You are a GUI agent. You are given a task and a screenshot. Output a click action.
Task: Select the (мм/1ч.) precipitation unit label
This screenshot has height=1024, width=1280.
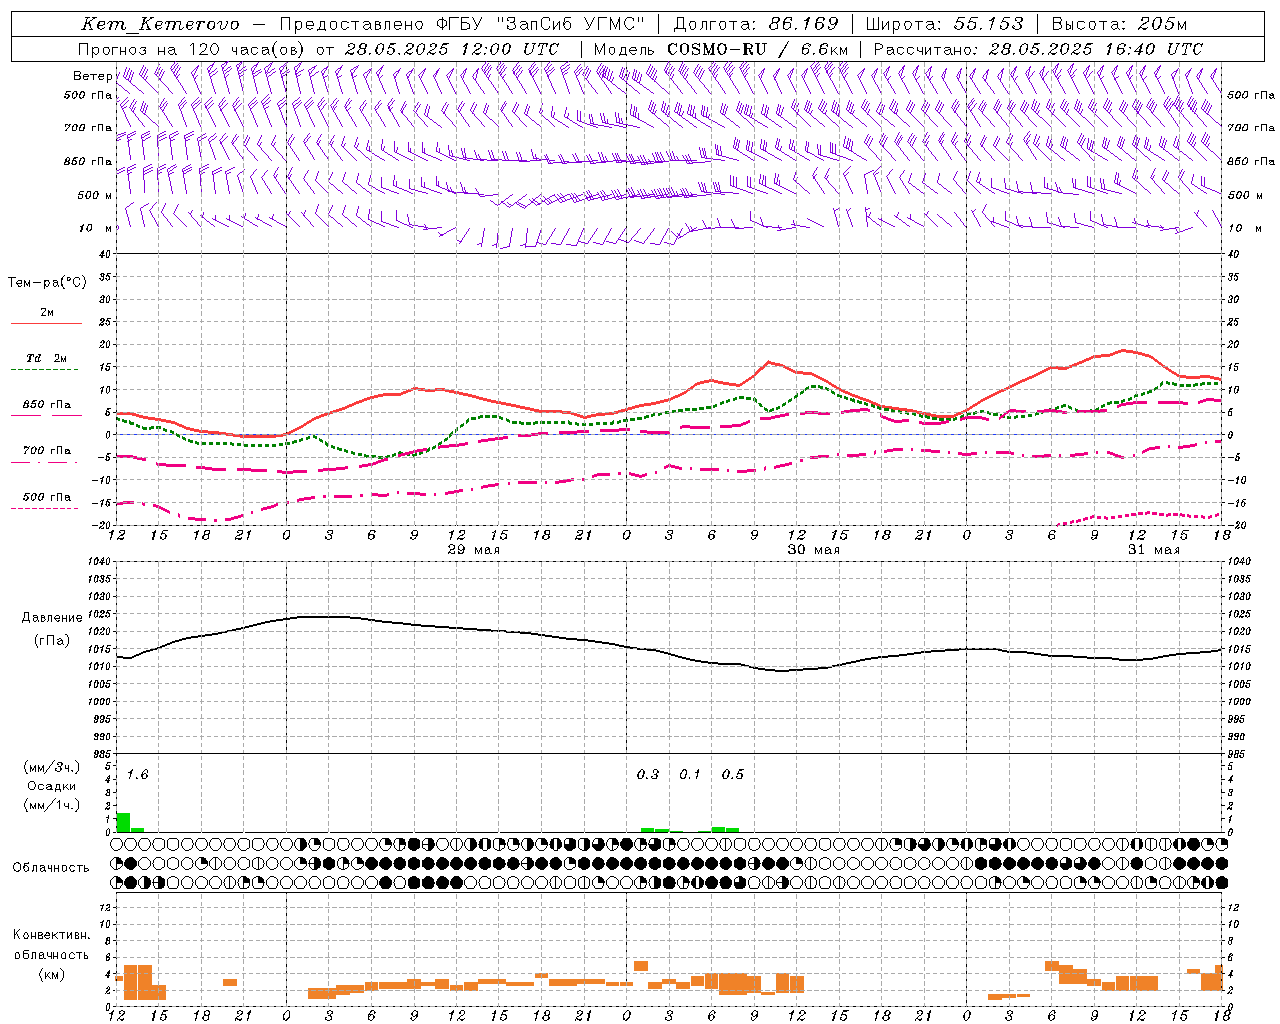click(52, 805)
